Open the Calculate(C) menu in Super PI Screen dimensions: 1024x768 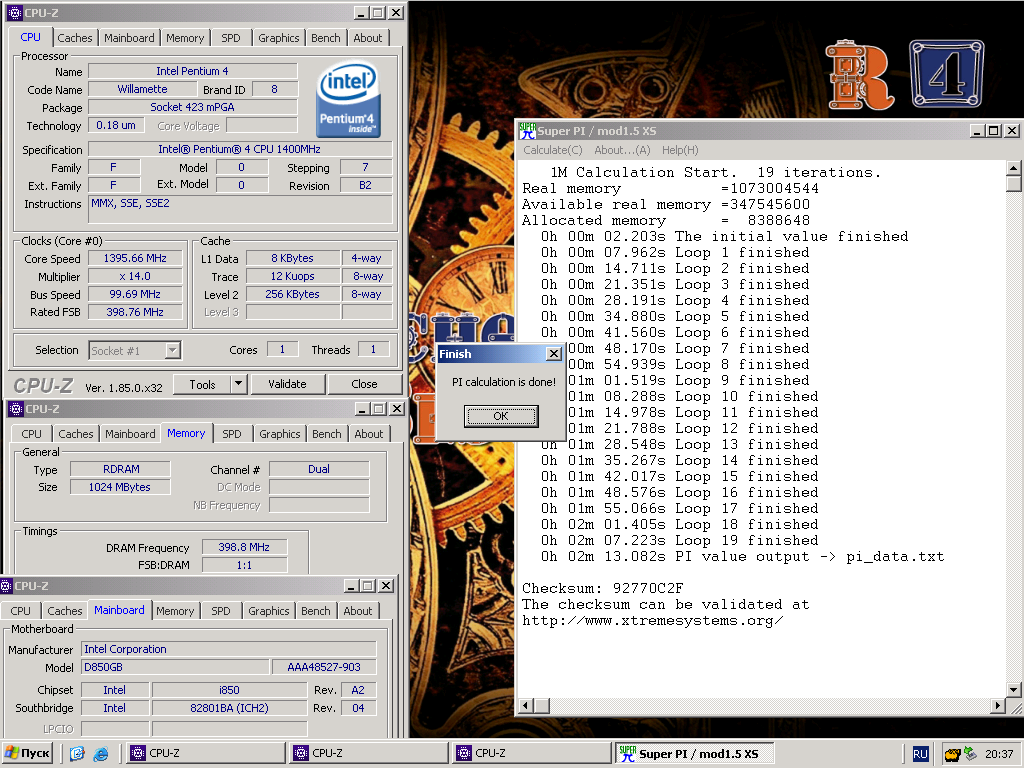click(x=552, y=150)
